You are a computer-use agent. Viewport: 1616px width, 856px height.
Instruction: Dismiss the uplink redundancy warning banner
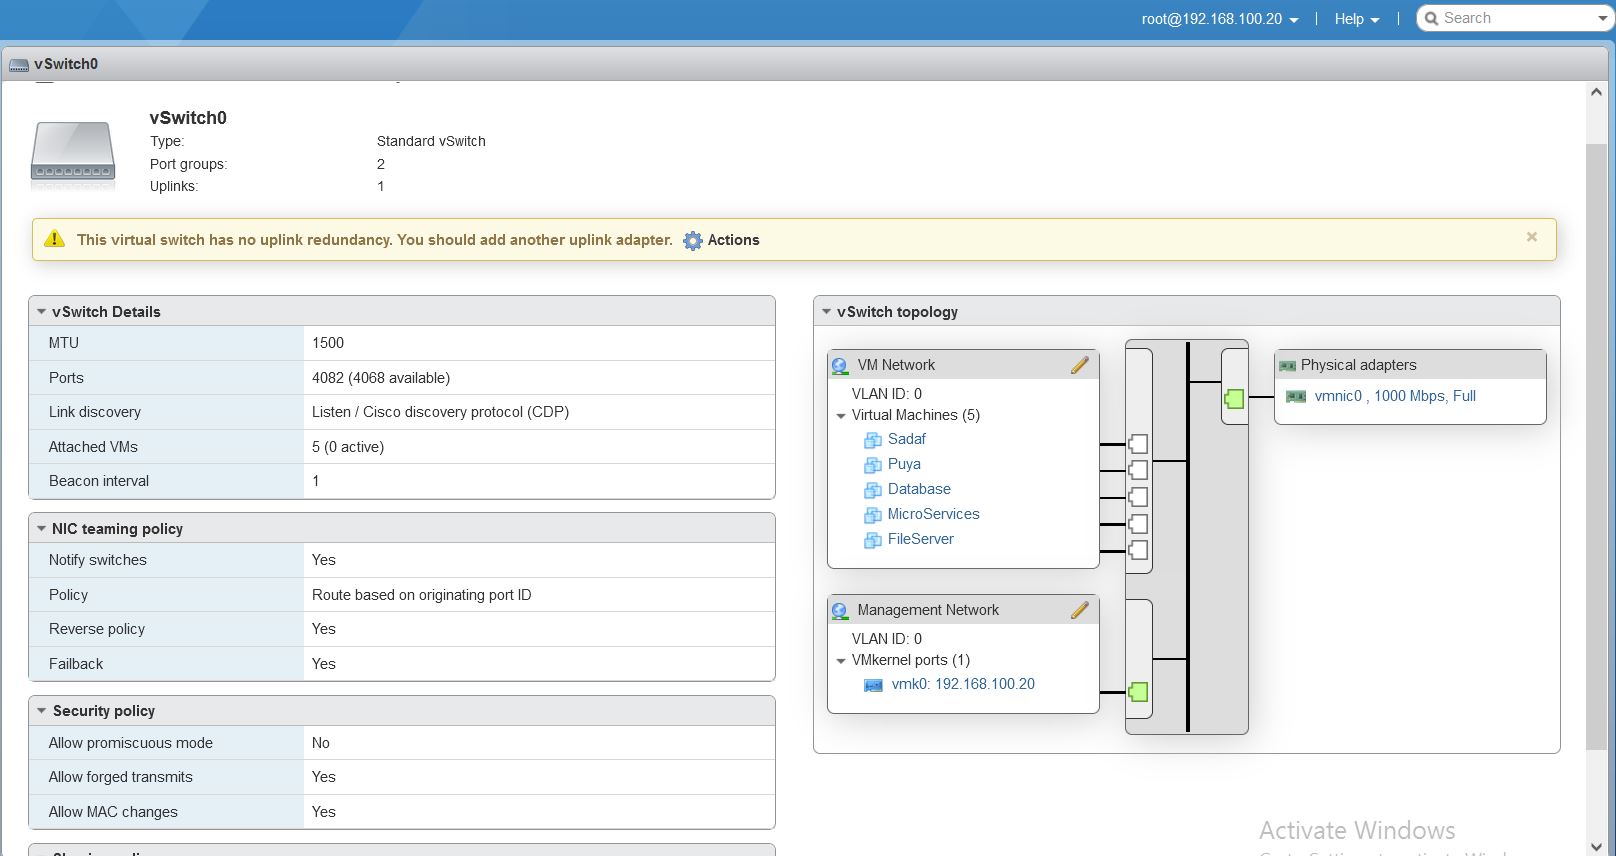[1531, 237]
